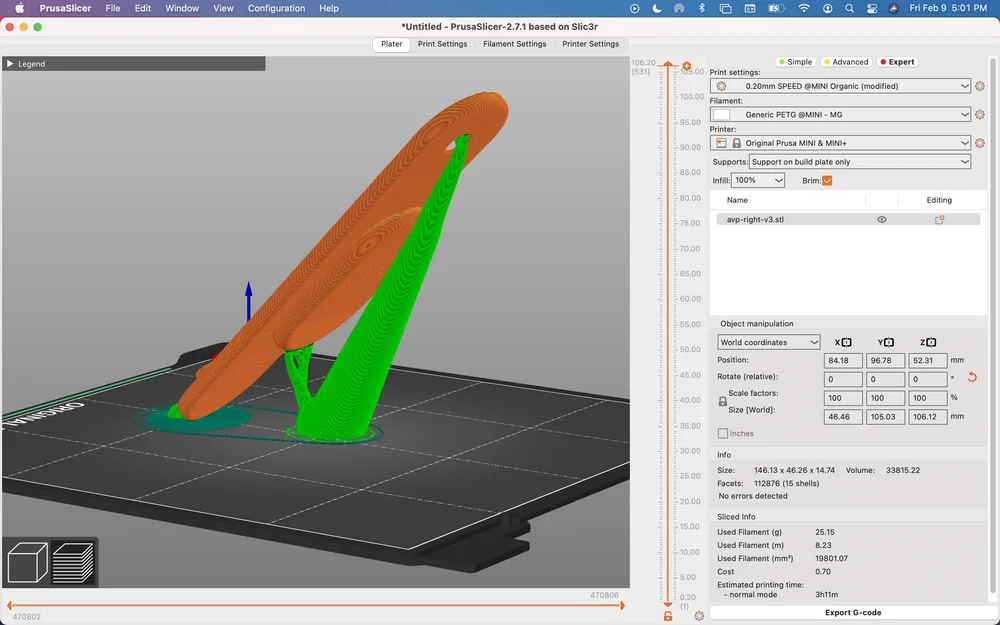The height and width of the screenshot is (625, 1000).
Task: Open the Apple menu
Action: [x=19, y=8]
